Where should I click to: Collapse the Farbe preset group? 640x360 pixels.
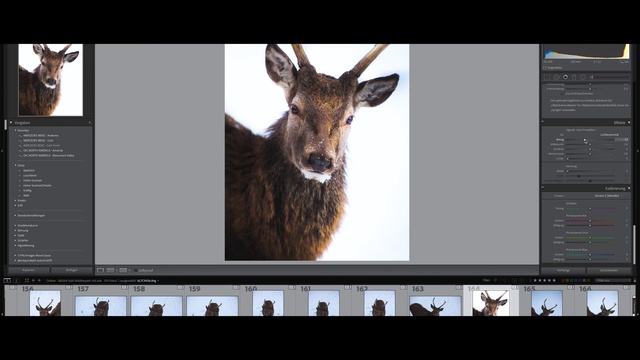pos(16,165)
